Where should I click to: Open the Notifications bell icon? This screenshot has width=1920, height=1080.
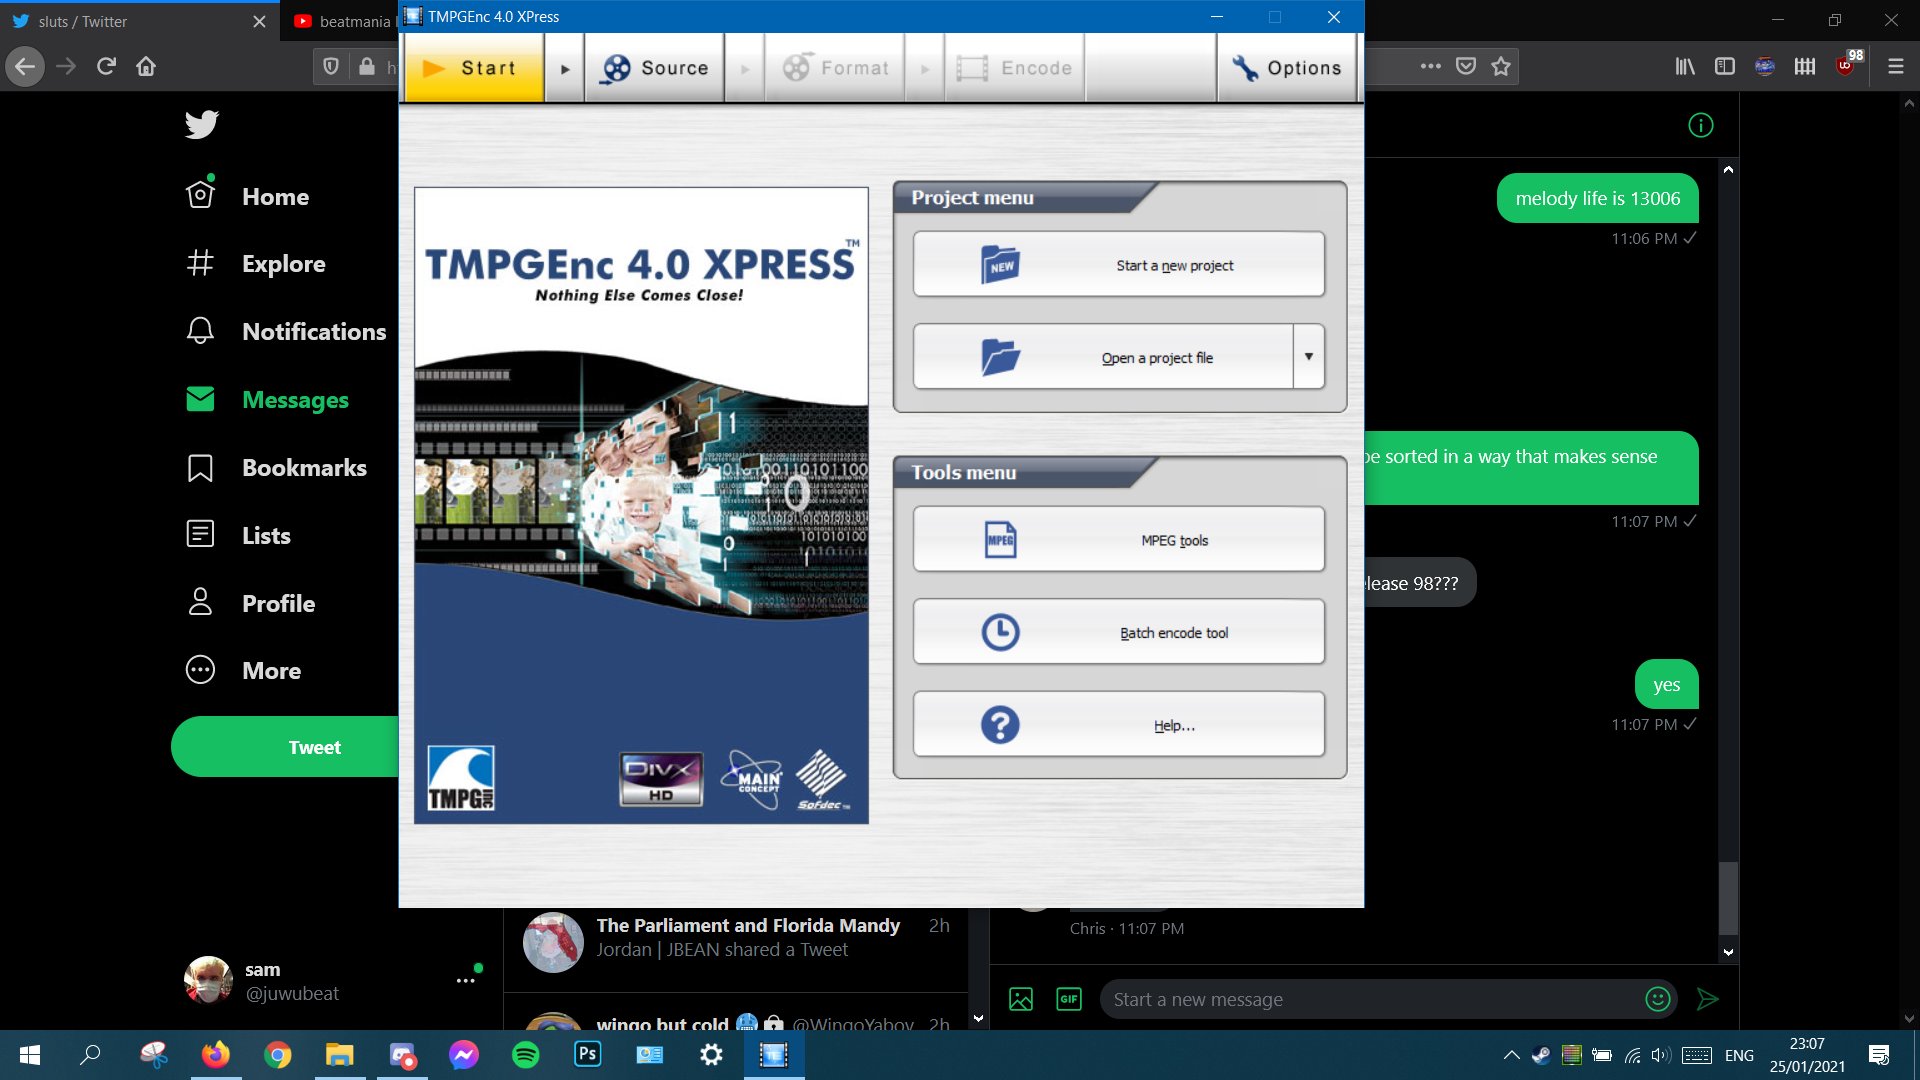point(200,331)
